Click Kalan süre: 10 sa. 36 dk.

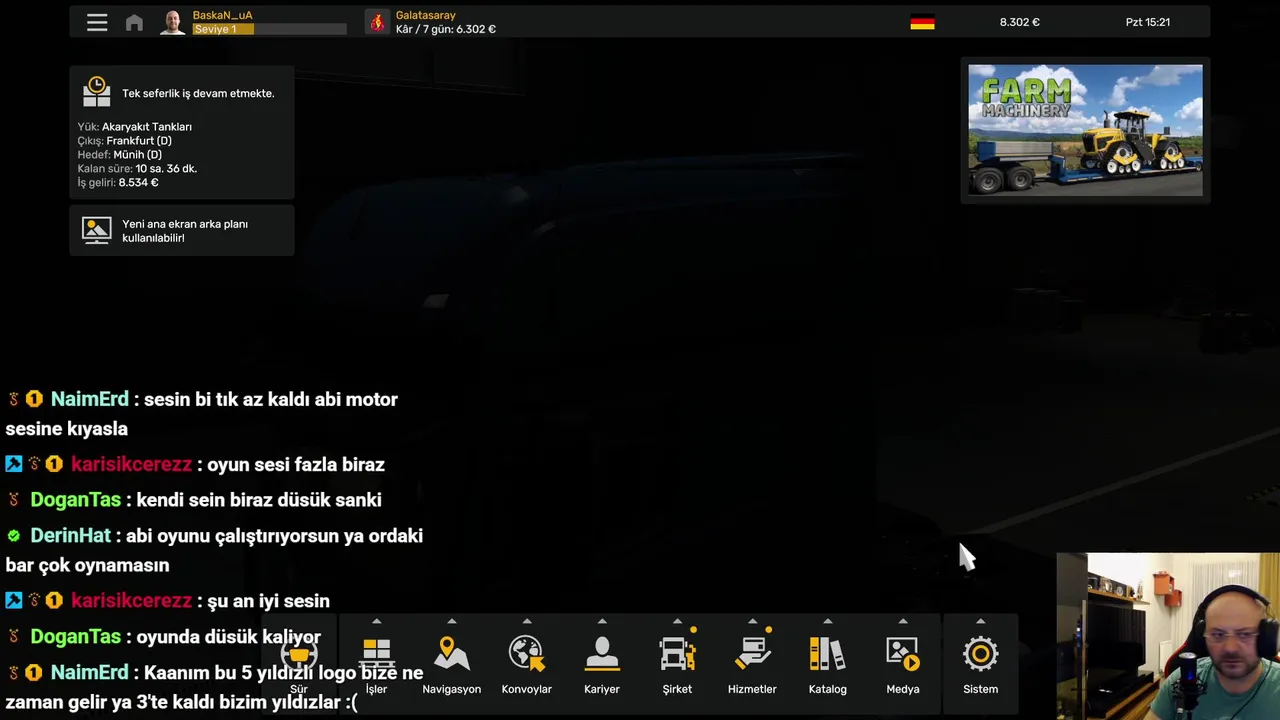137,169
